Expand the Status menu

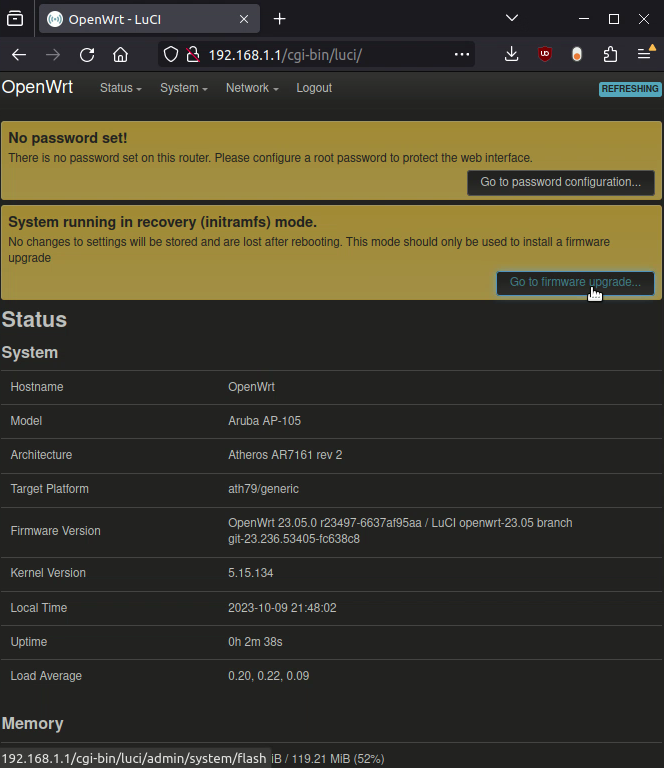120,88
